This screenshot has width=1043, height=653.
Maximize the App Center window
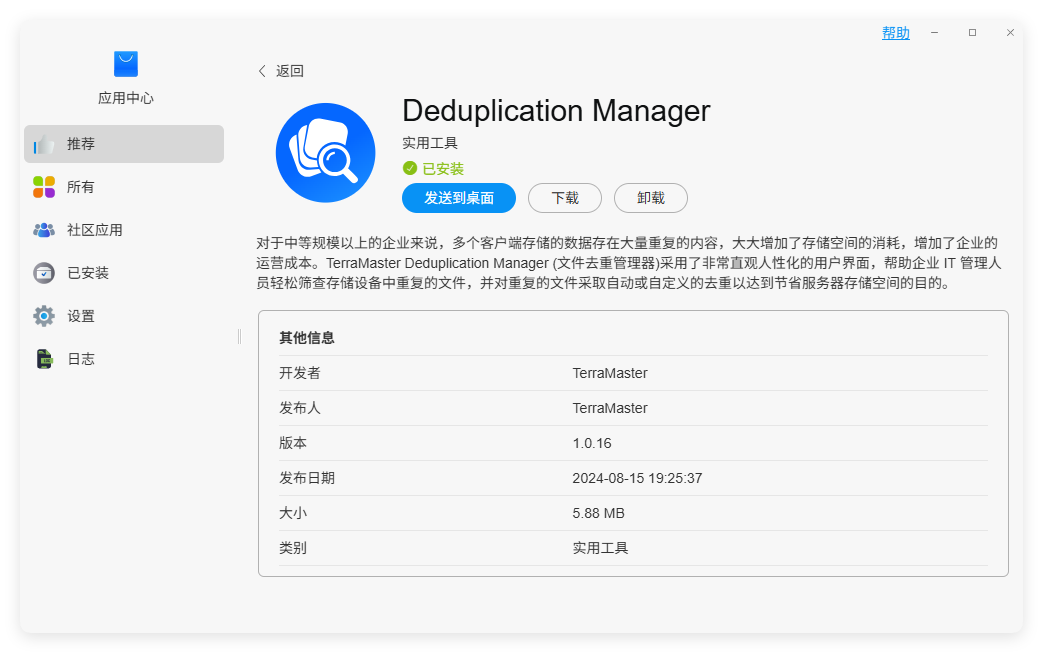coord(972,33)
